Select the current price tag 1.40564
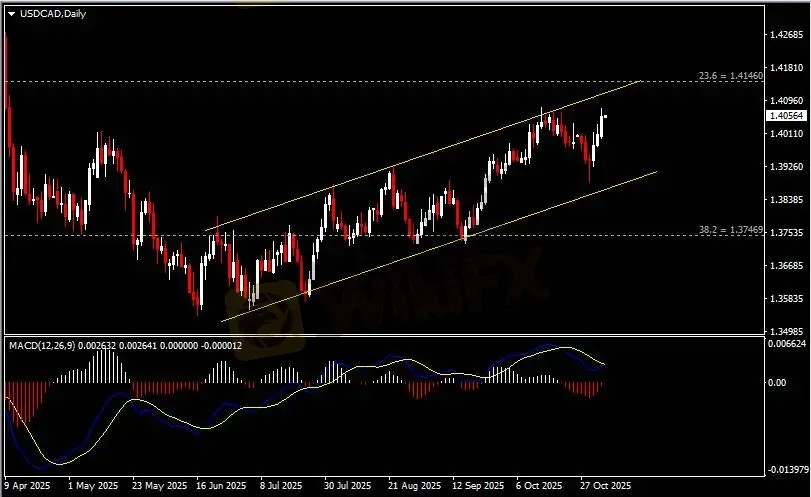Viewport: 811px width, 497px height. click(787, 116)
